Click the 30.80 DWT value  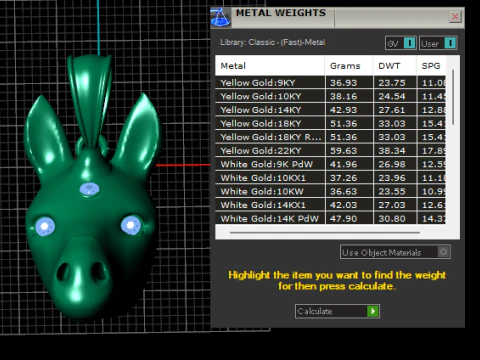(x=392, y=219)
